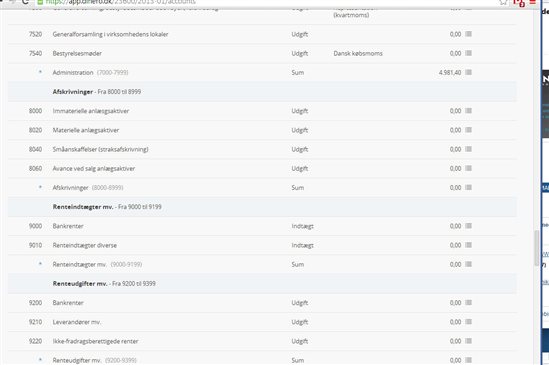Click the page's vertical scrollbar thumb

(536, 248)
